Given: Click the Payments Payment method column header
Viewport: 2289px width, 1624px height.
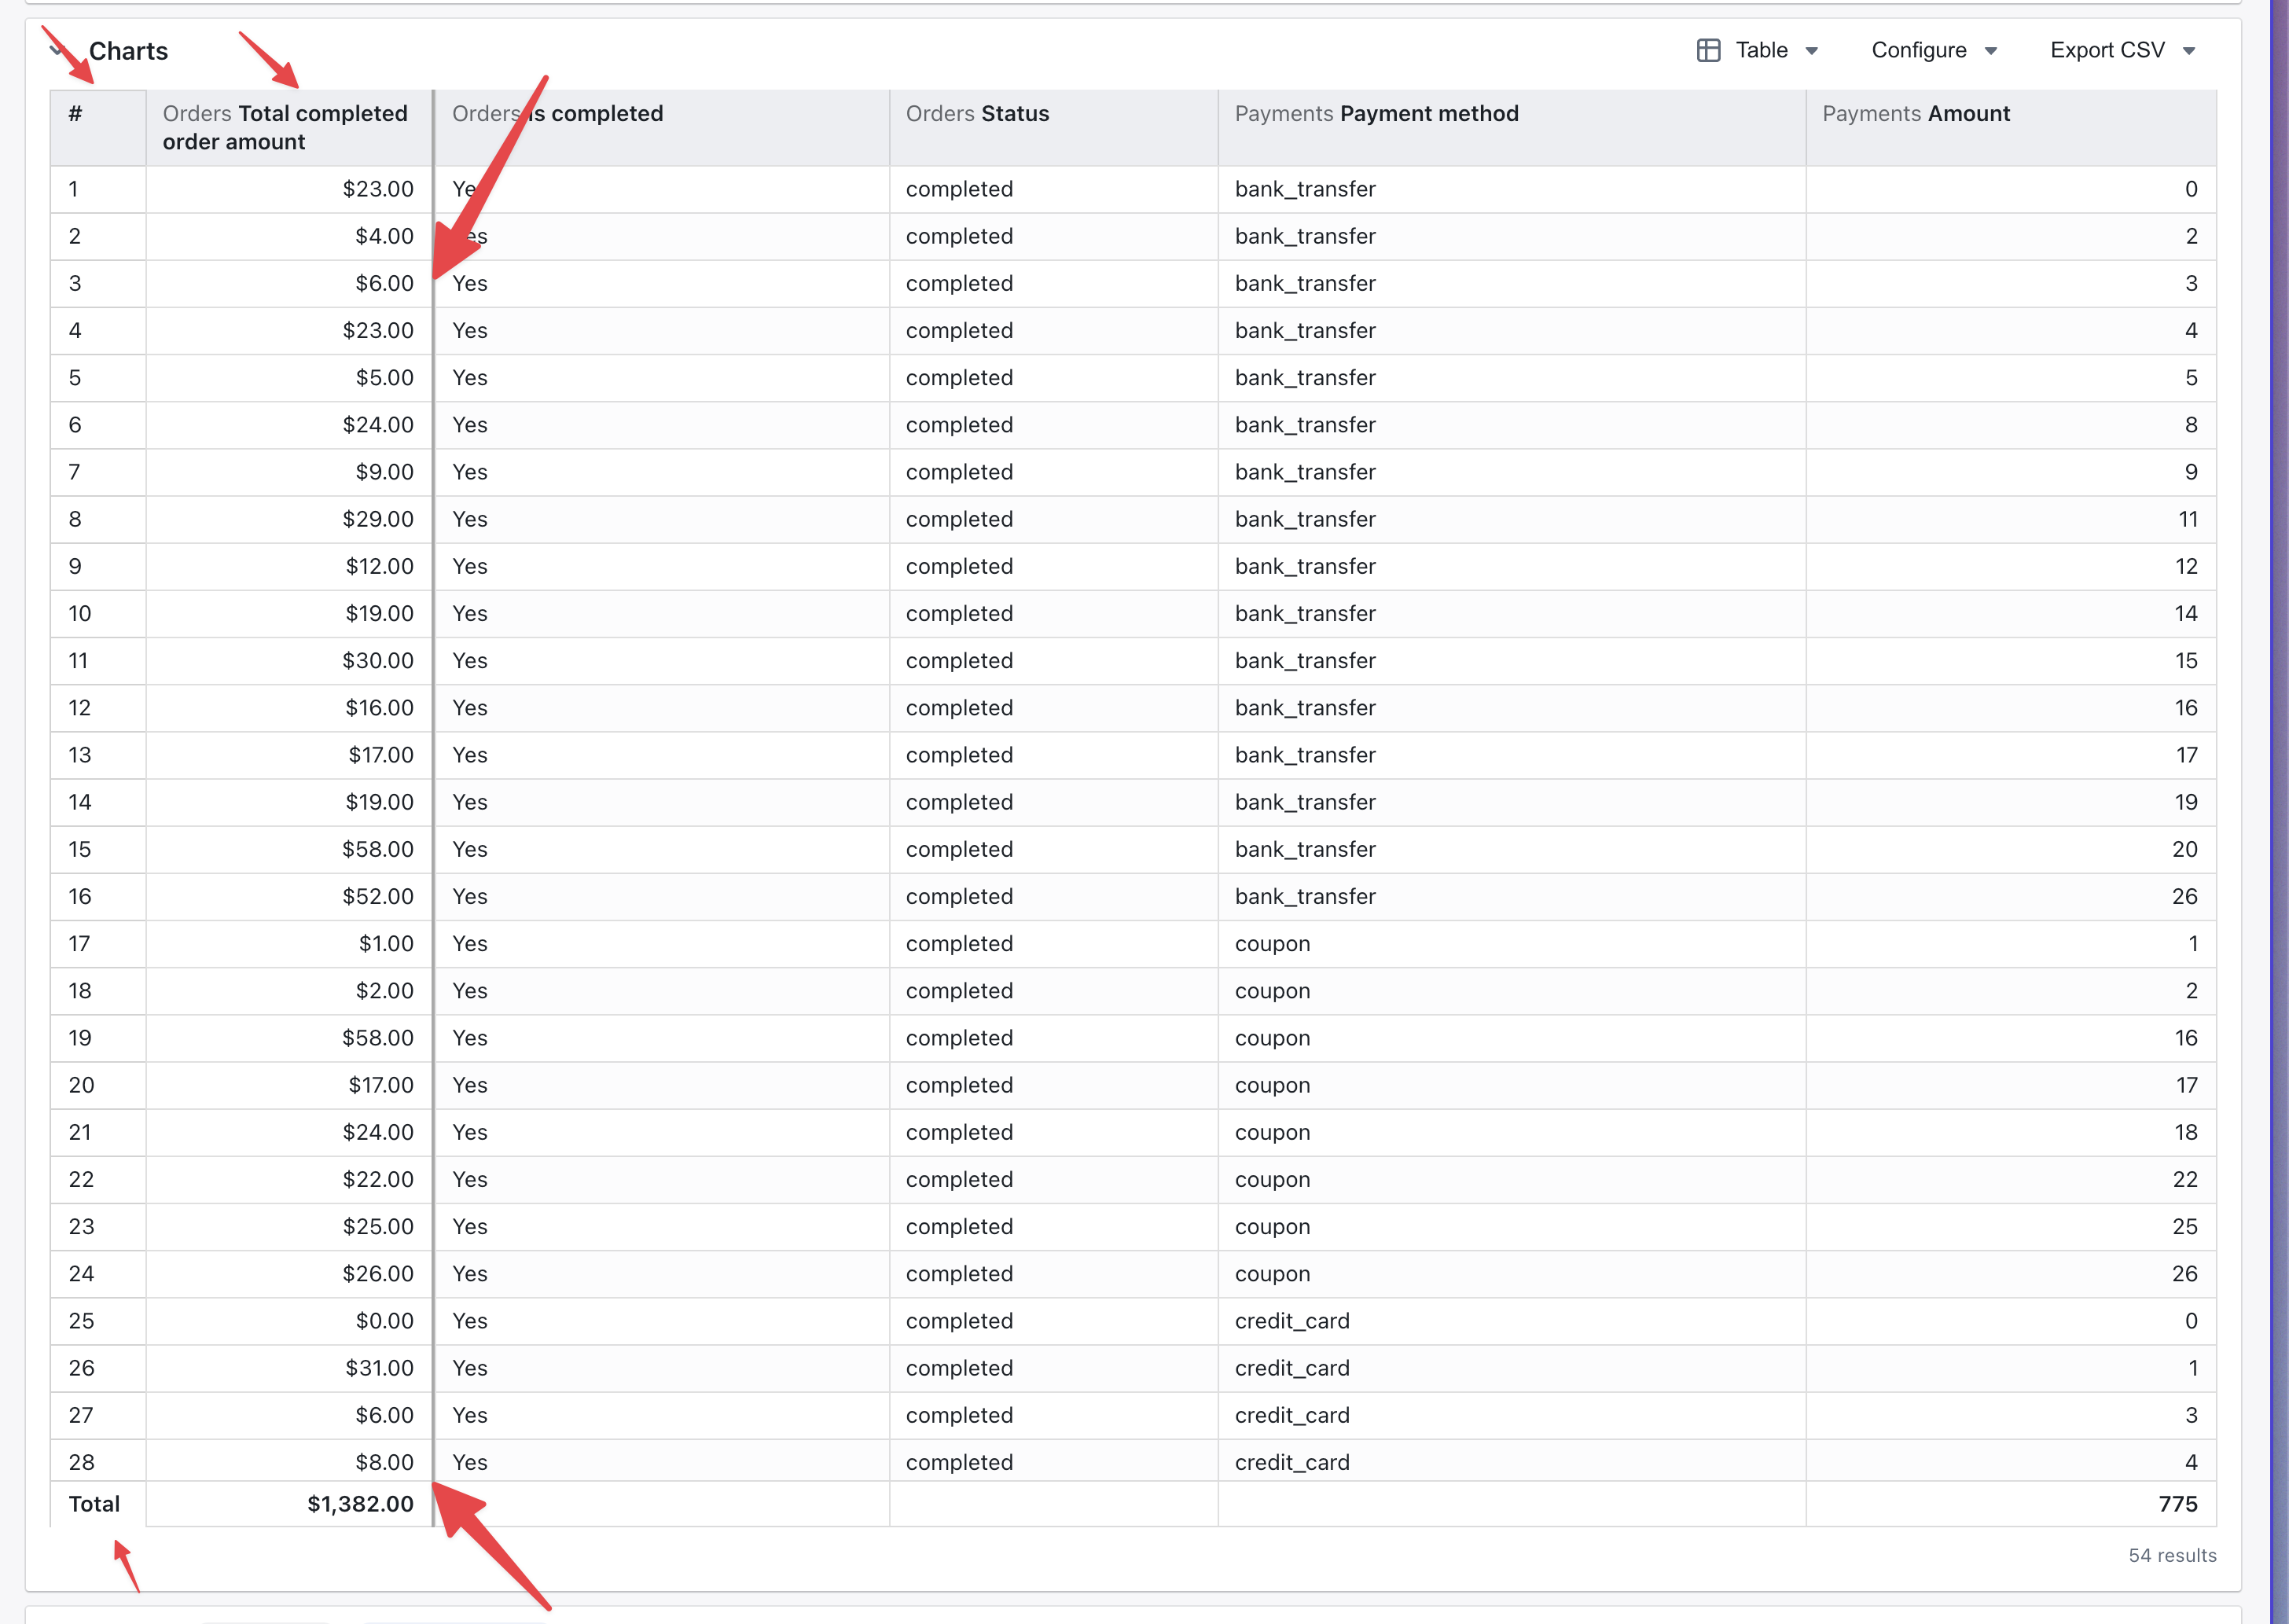Looking at the screenshot, I should (1512, 127).
